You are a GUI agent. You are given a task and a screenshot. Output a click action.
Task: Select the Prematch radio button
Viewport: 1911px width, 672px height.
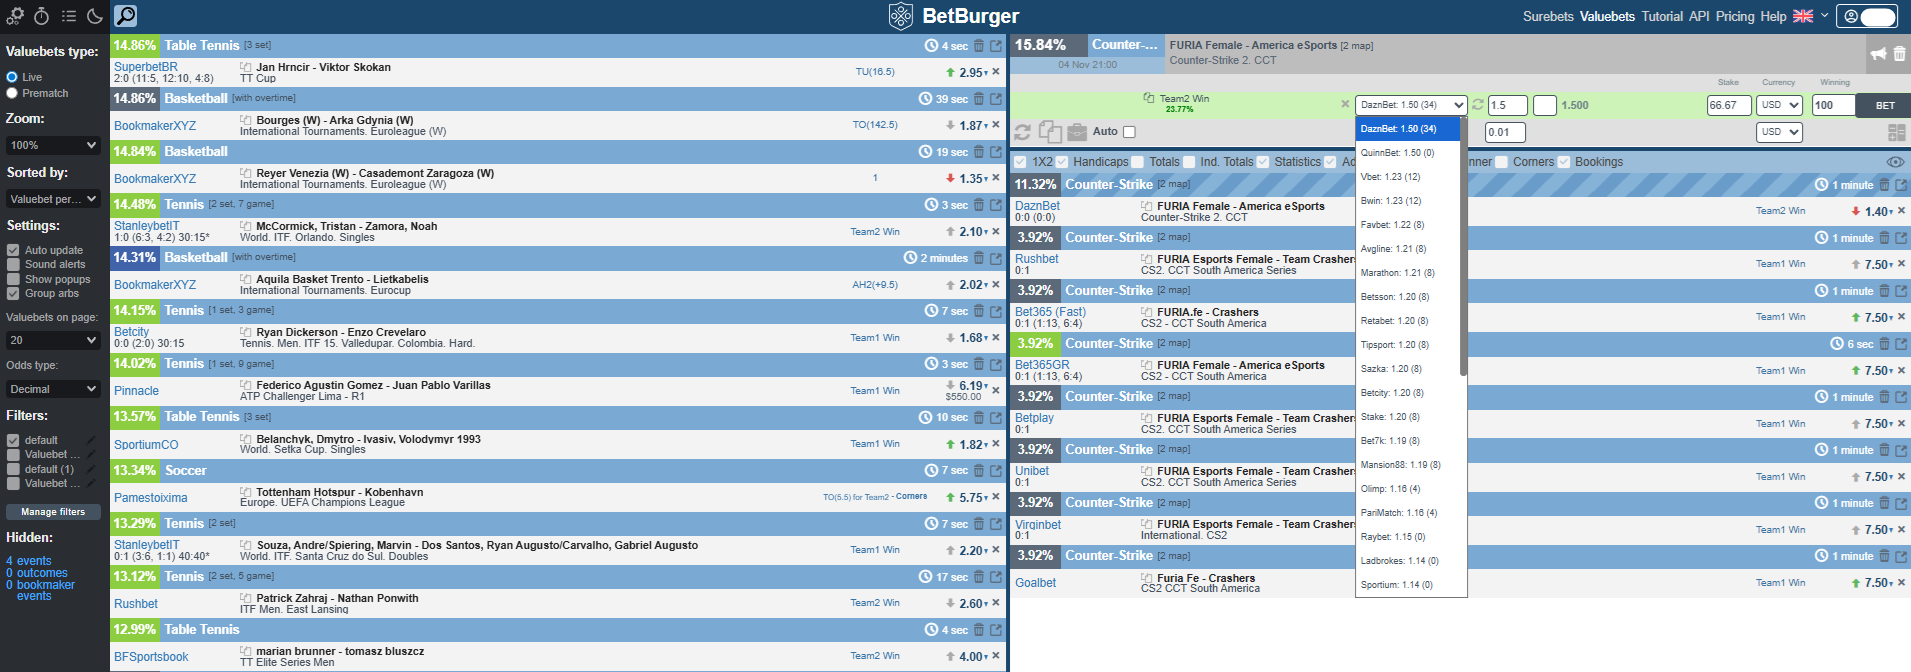point(12,93)
